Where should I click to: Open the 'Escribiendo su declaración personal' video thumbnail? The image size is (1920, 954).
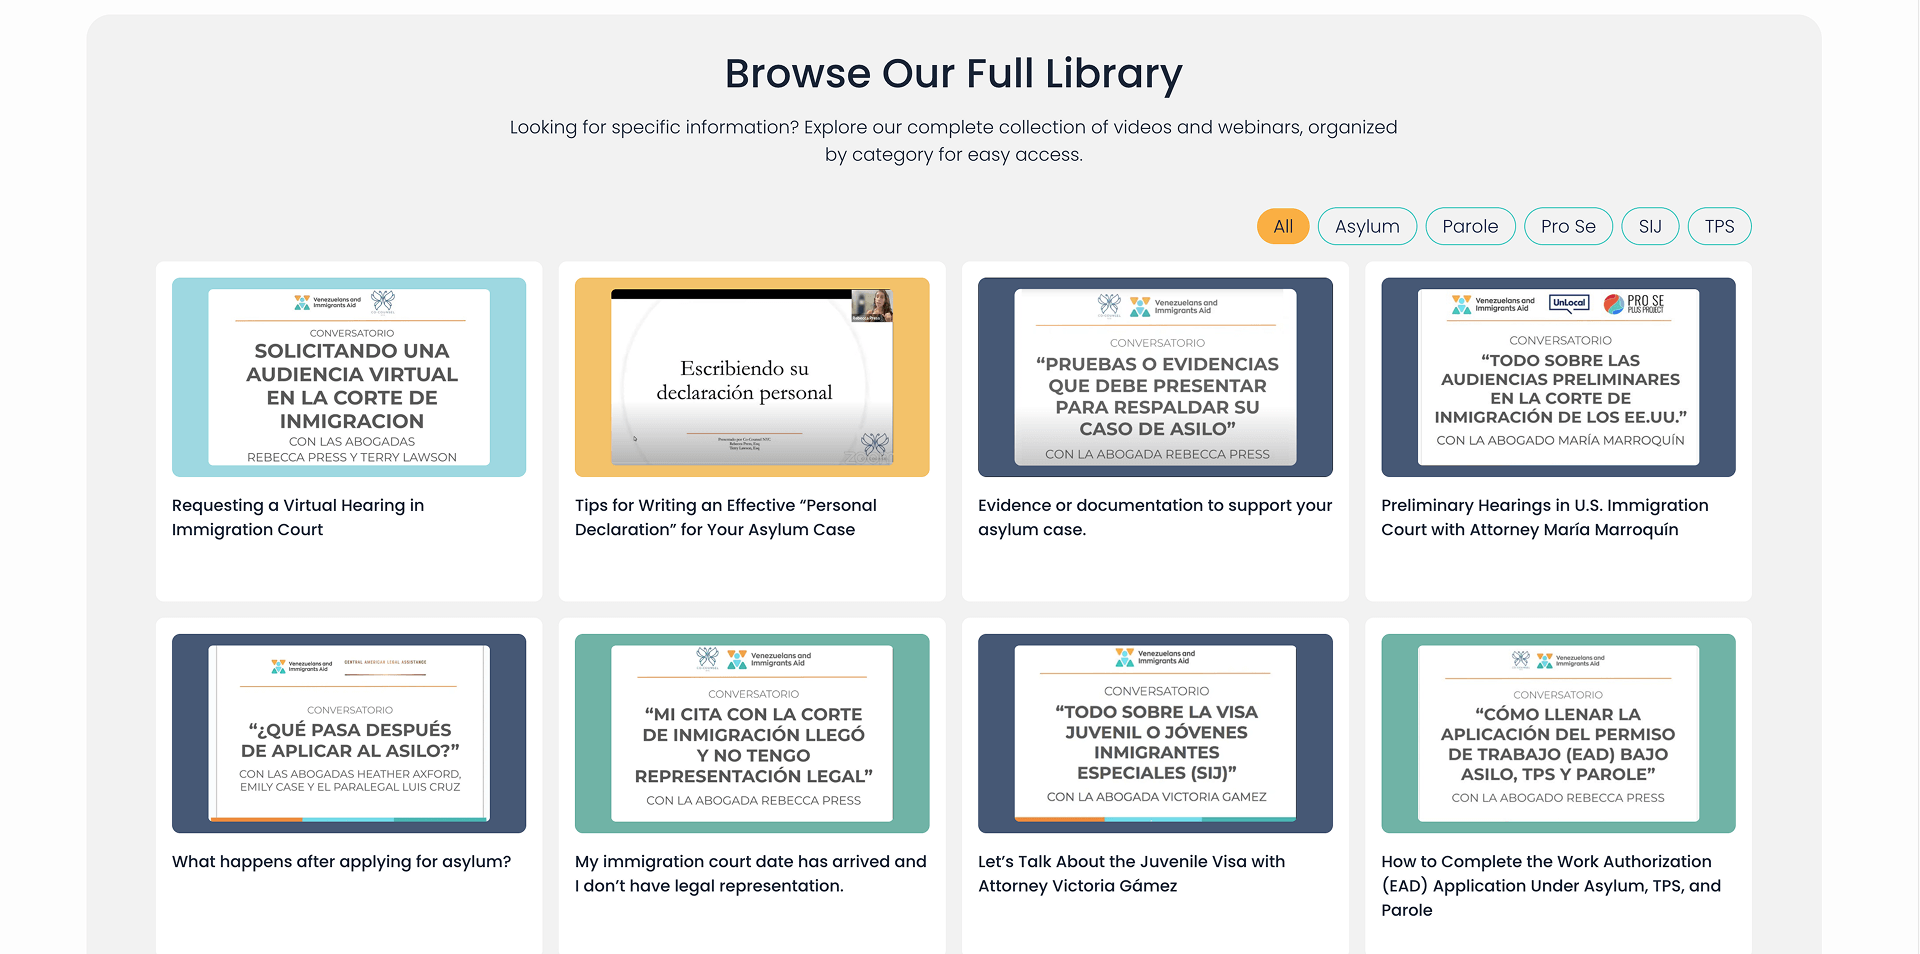pyautogui.click(x=751, y=377)
